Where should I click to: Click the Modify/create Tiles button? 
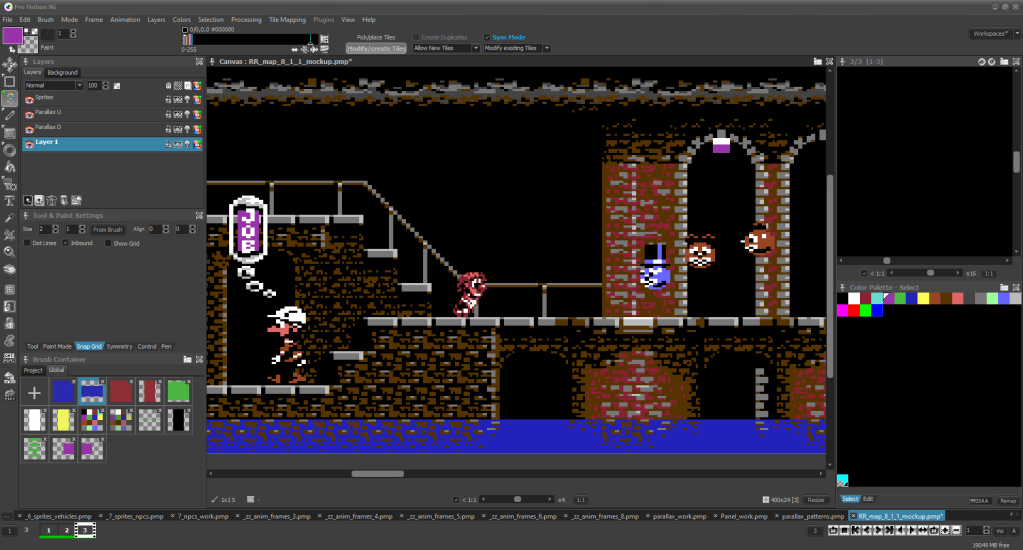(x=376, y=48)
